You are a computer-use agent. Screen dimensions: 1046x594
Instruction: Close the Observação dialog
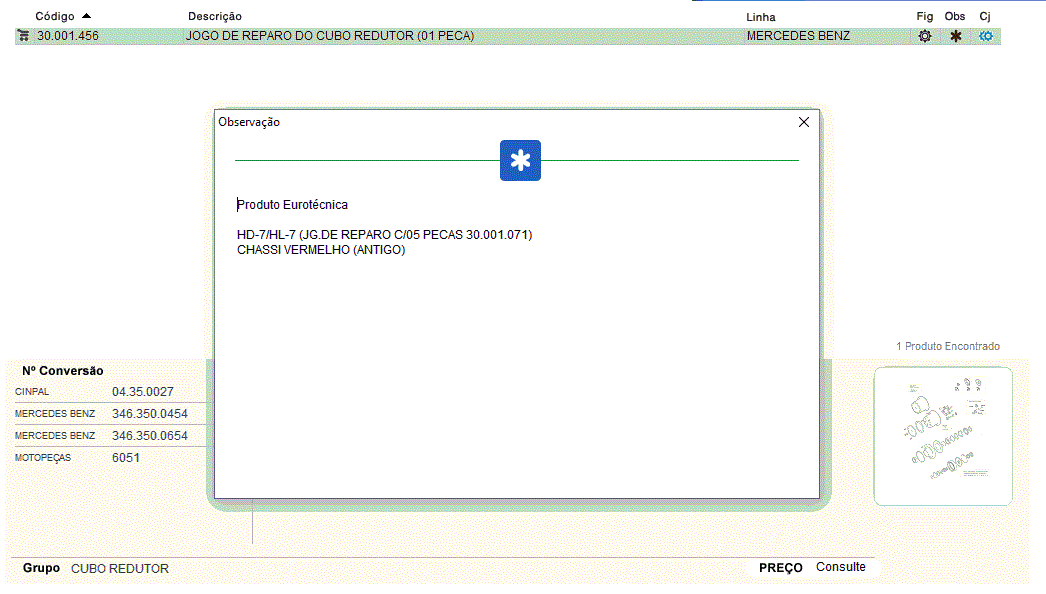point(804,122)
